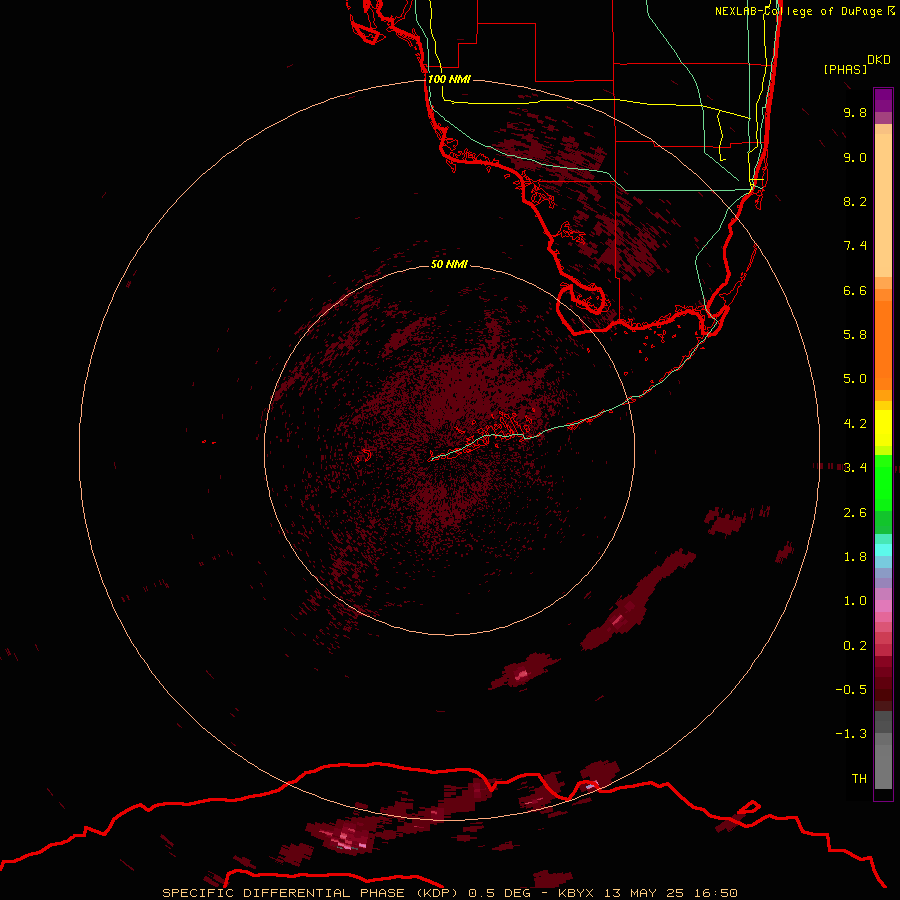Click the TH threshold label on legend
The image size is (900, 900).
pyautogui.click(x=859, y=779)
